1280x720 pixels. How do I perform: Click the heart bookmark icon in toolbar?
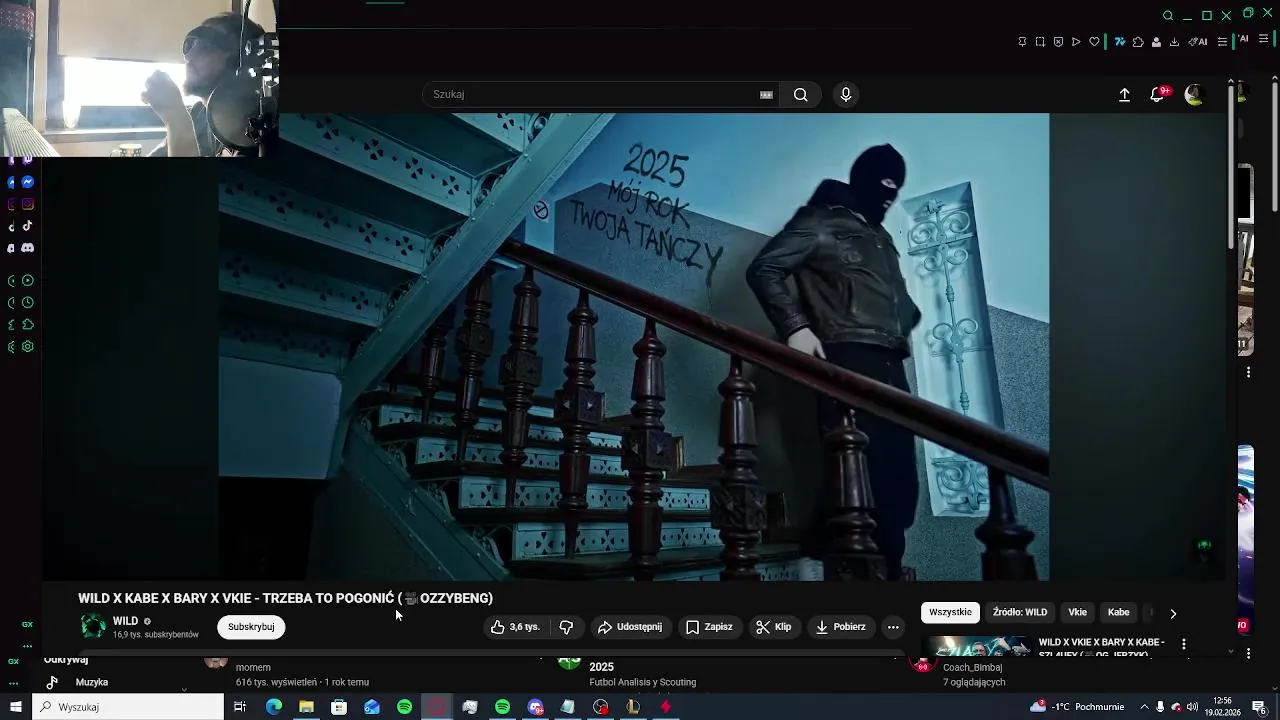[1094, 42]
